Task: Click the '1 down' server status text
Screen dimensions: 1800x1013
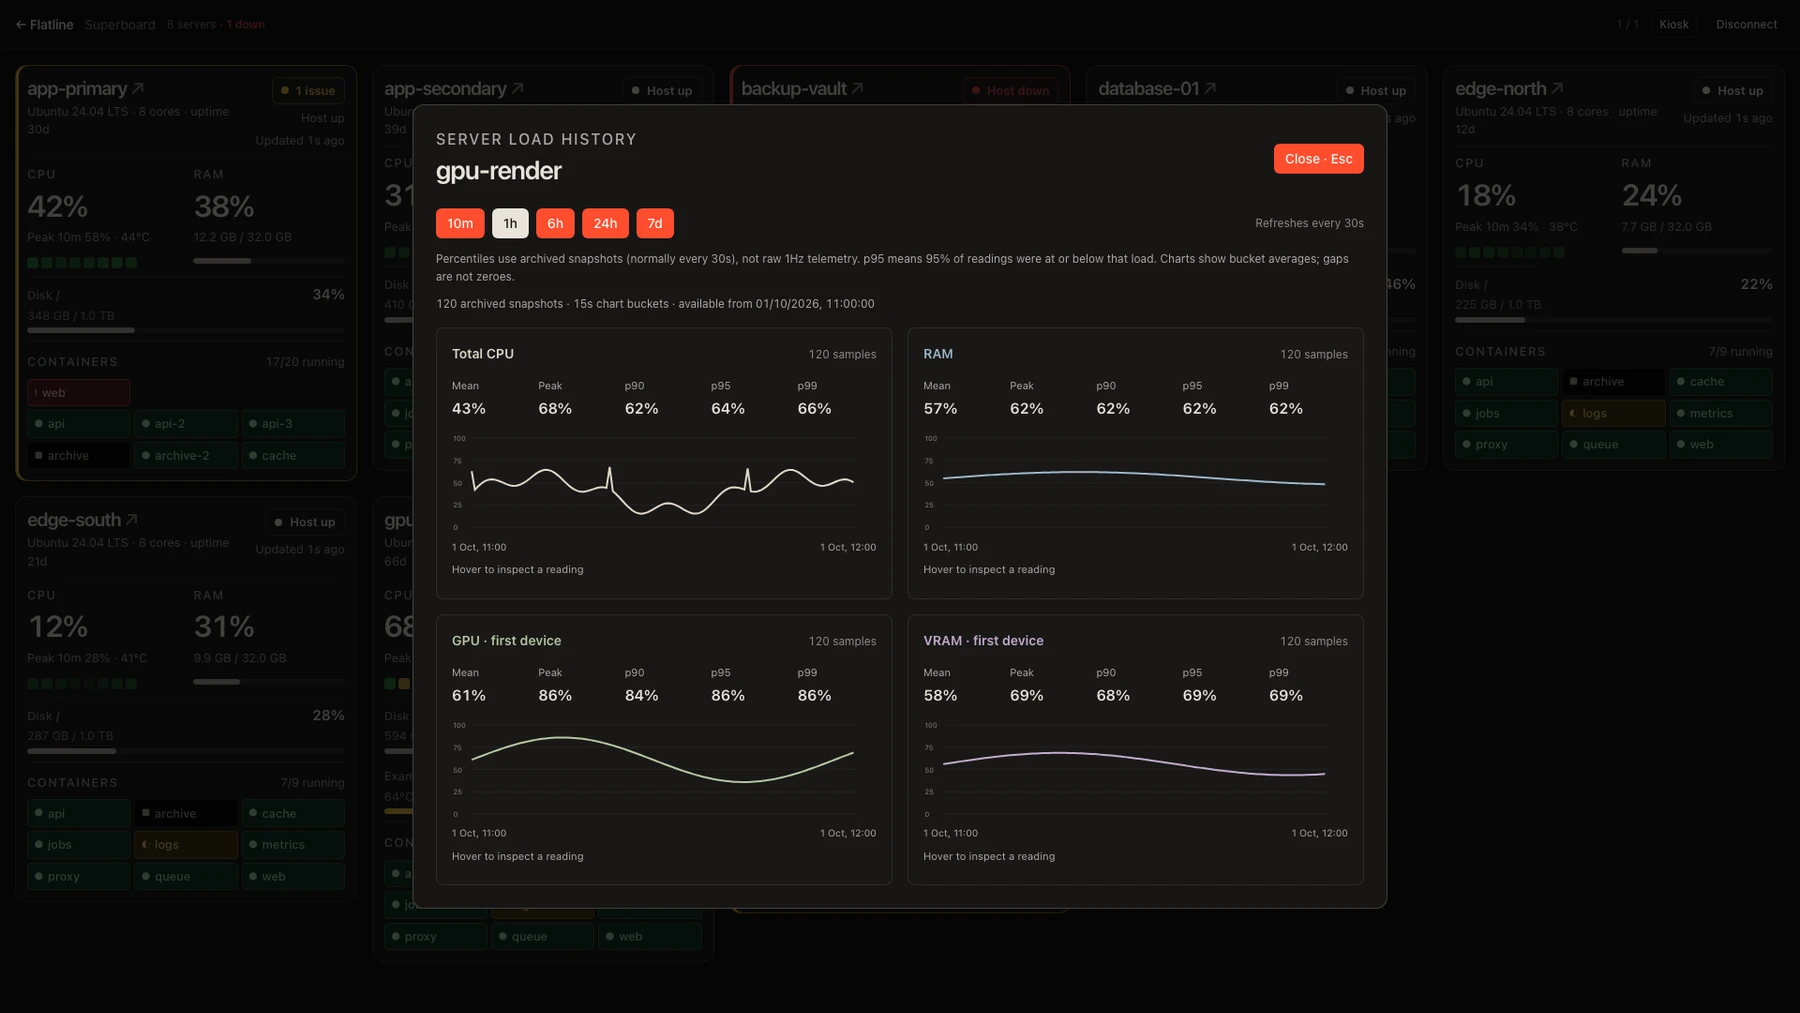Action: pyautogui.click(x=246, y=24)
